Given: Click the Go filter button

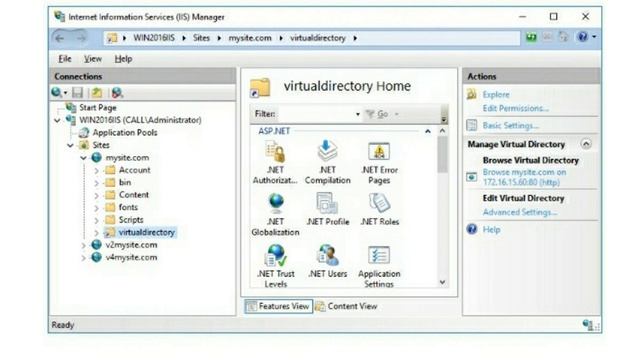Looking at the screenshot, I should (x=378, y=114).
